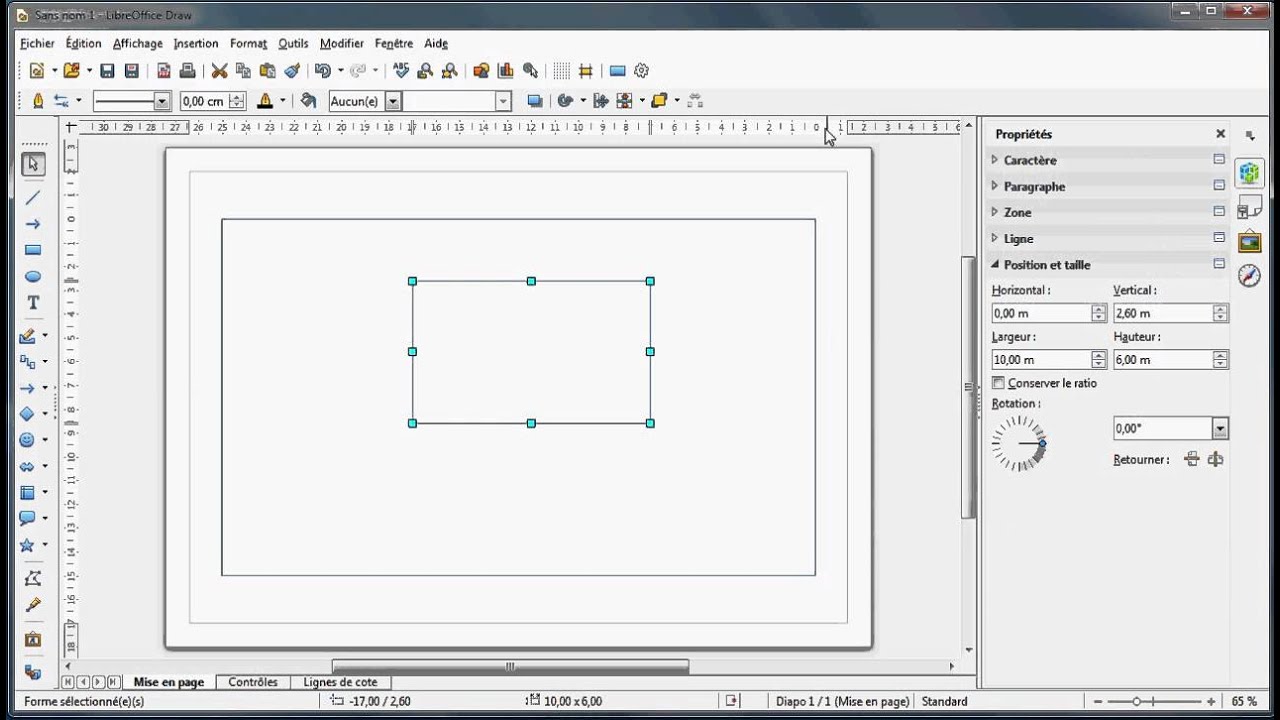Cut selection with the scissors icon
This screenshot has width=1280, height=720.
[219, 71]
